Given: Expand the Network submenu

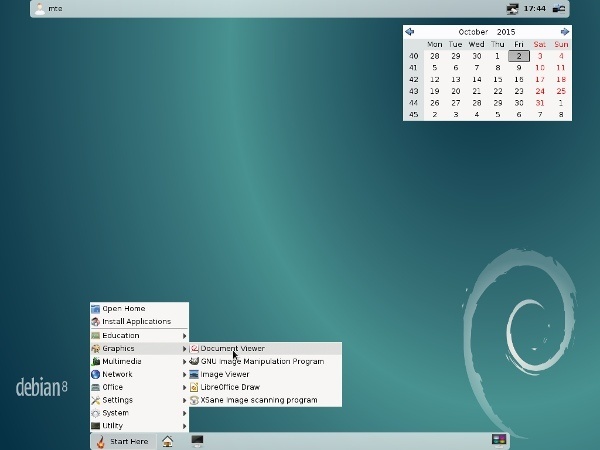Looking at the screenshot, I should pyautogui.click(x=139, y=374).
